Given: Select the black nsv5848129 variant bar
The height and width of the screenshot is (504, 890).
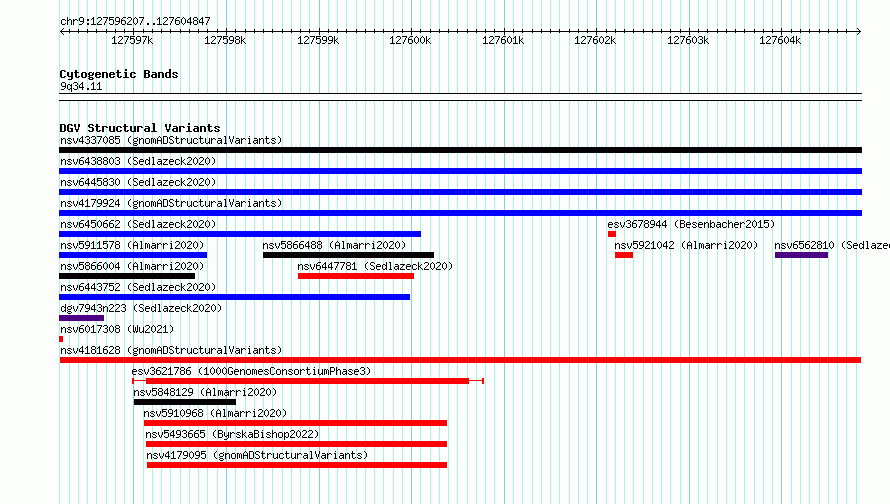Looking at the screenshot, I should tap(184, 402).
